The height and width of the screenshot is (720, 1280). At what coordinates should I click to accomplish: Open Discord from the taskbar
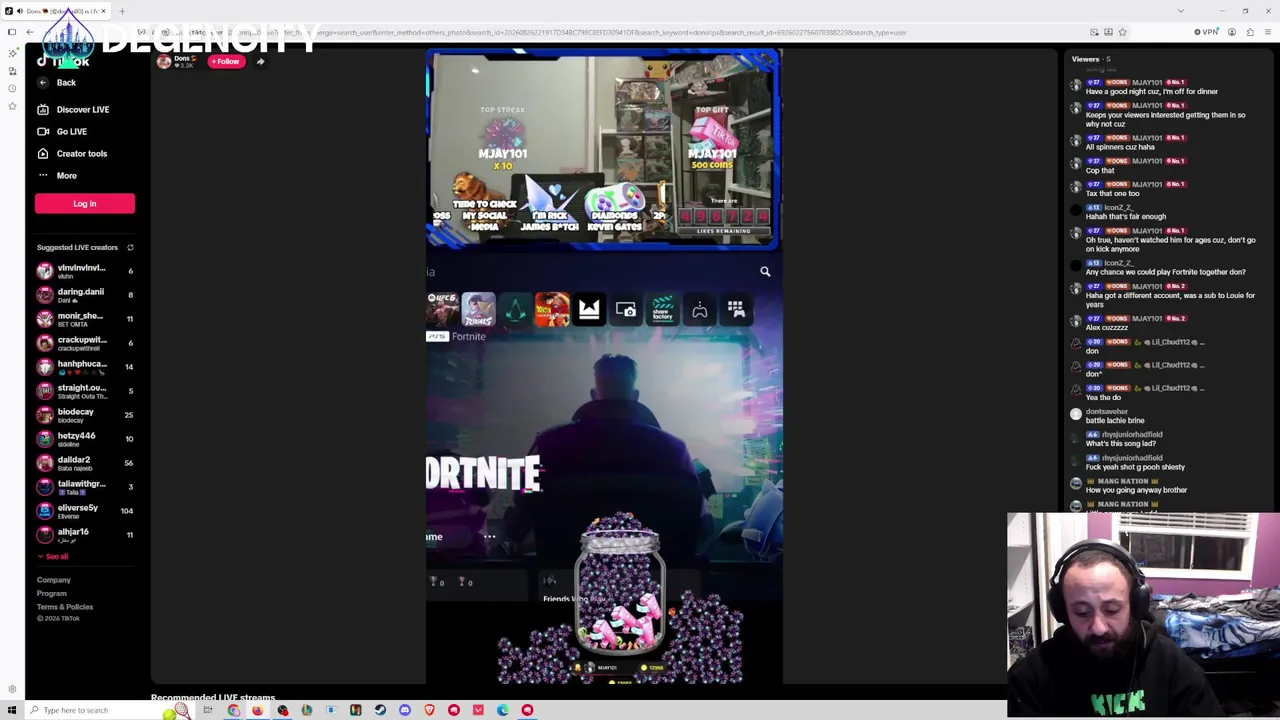[405, 710]
